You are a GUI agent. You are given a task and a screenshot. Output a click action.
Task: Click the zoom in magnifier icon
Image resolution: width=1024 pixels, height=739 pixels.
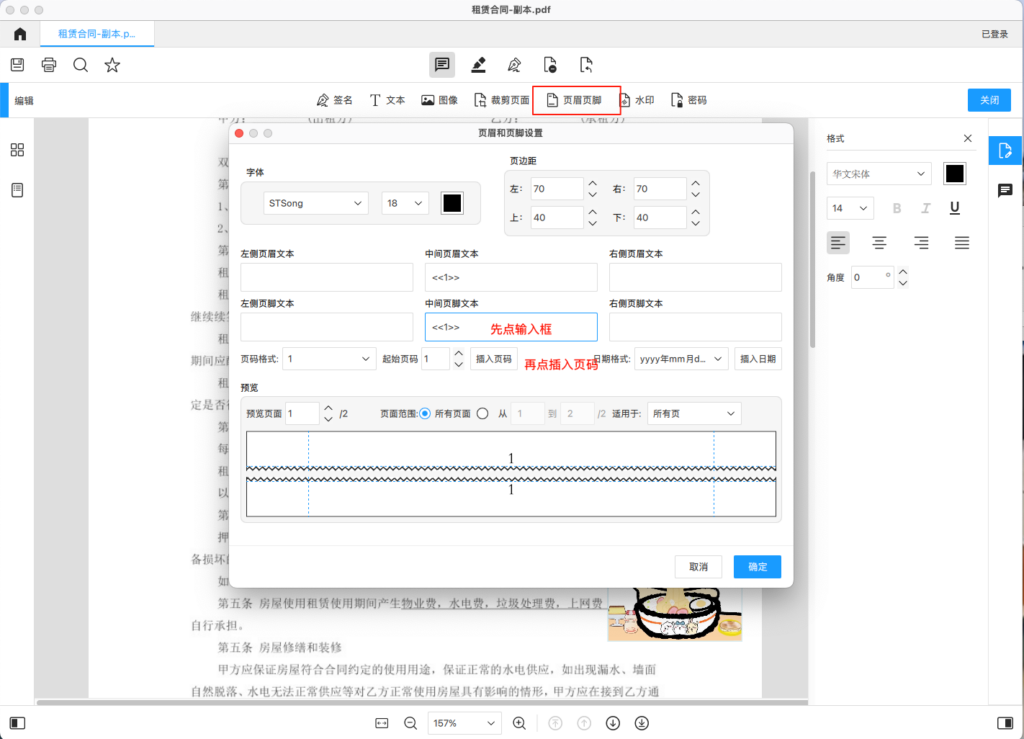519,723
